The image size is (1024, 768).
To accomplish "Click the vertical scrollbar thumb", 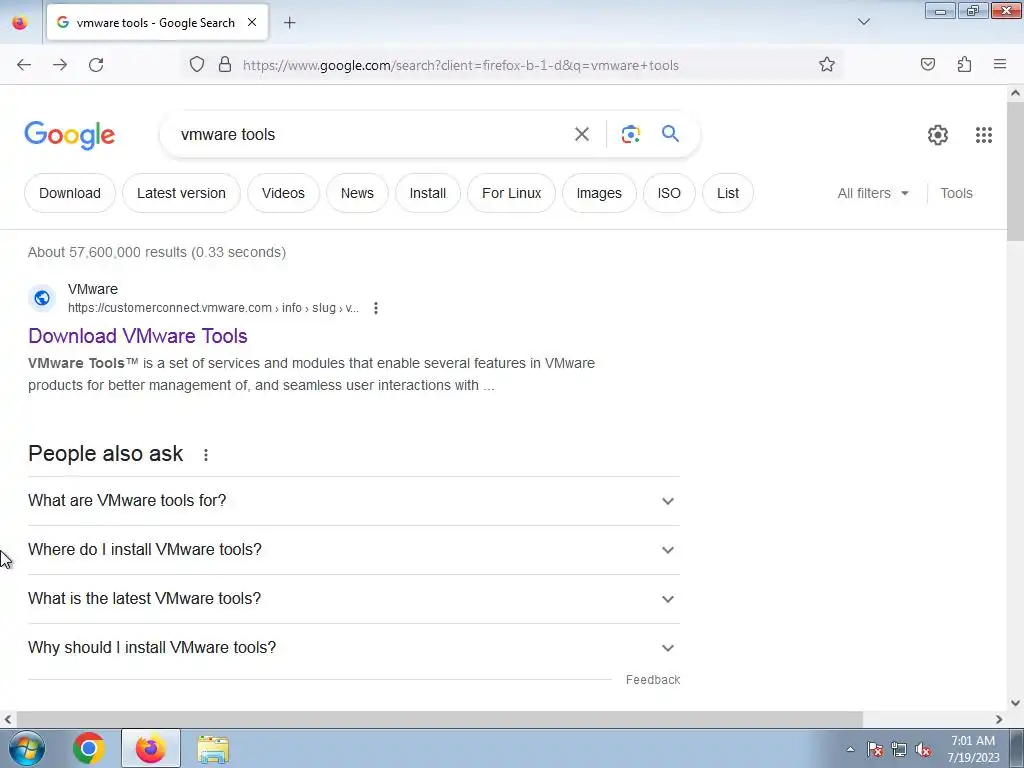I will (1015, 171).
